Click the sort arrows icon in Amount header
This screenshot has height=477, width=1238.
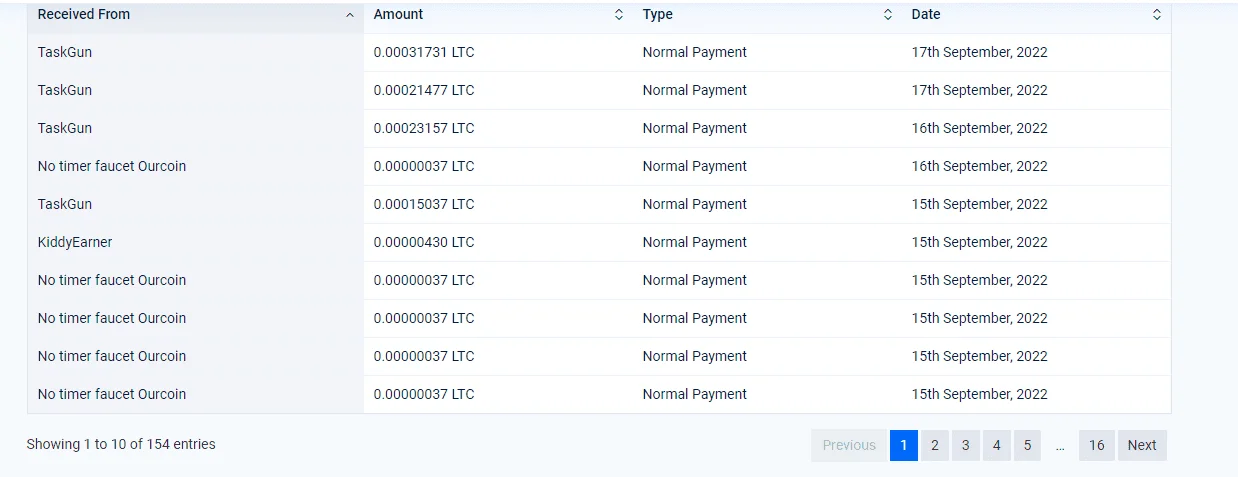tap(618, 15)
